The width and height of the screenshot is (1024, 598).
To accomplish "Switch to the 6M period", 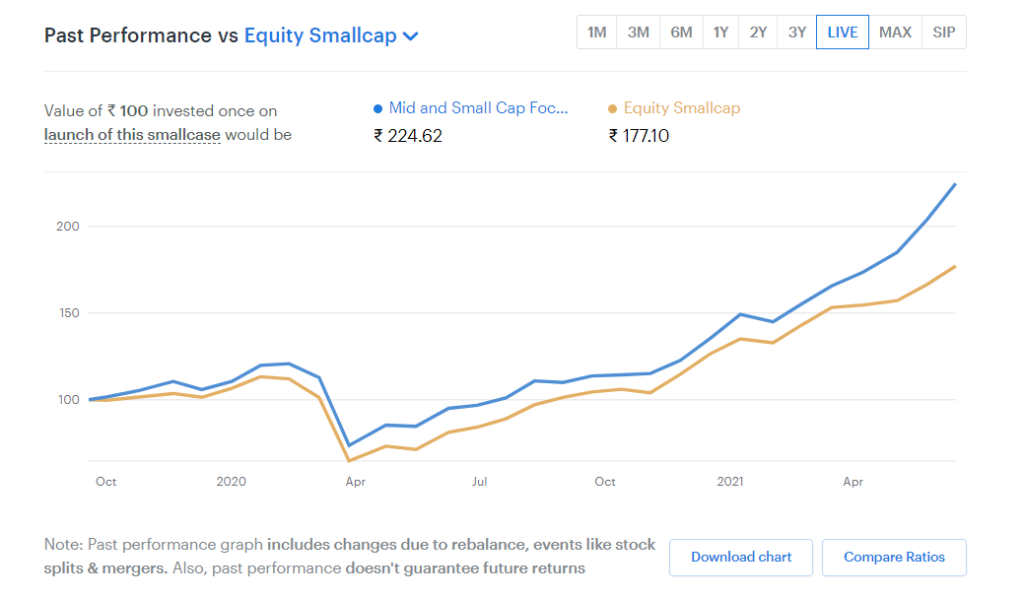I will click(x=681, y=32).
